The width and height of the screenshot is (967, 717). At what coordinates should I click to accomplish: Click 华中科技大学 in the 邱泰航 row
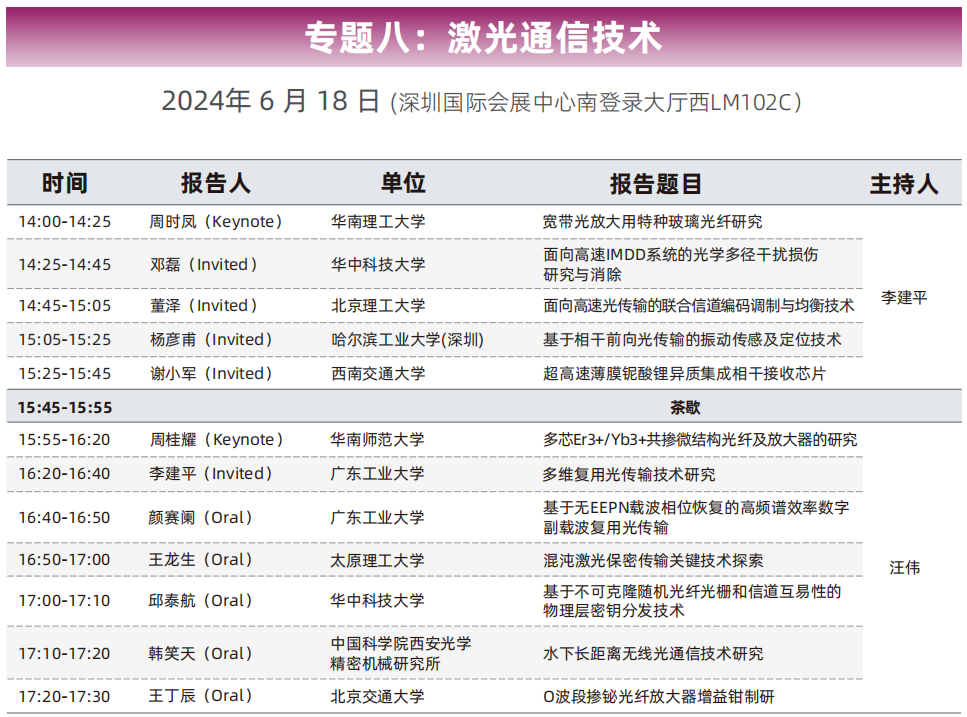(x=377, y=601)
